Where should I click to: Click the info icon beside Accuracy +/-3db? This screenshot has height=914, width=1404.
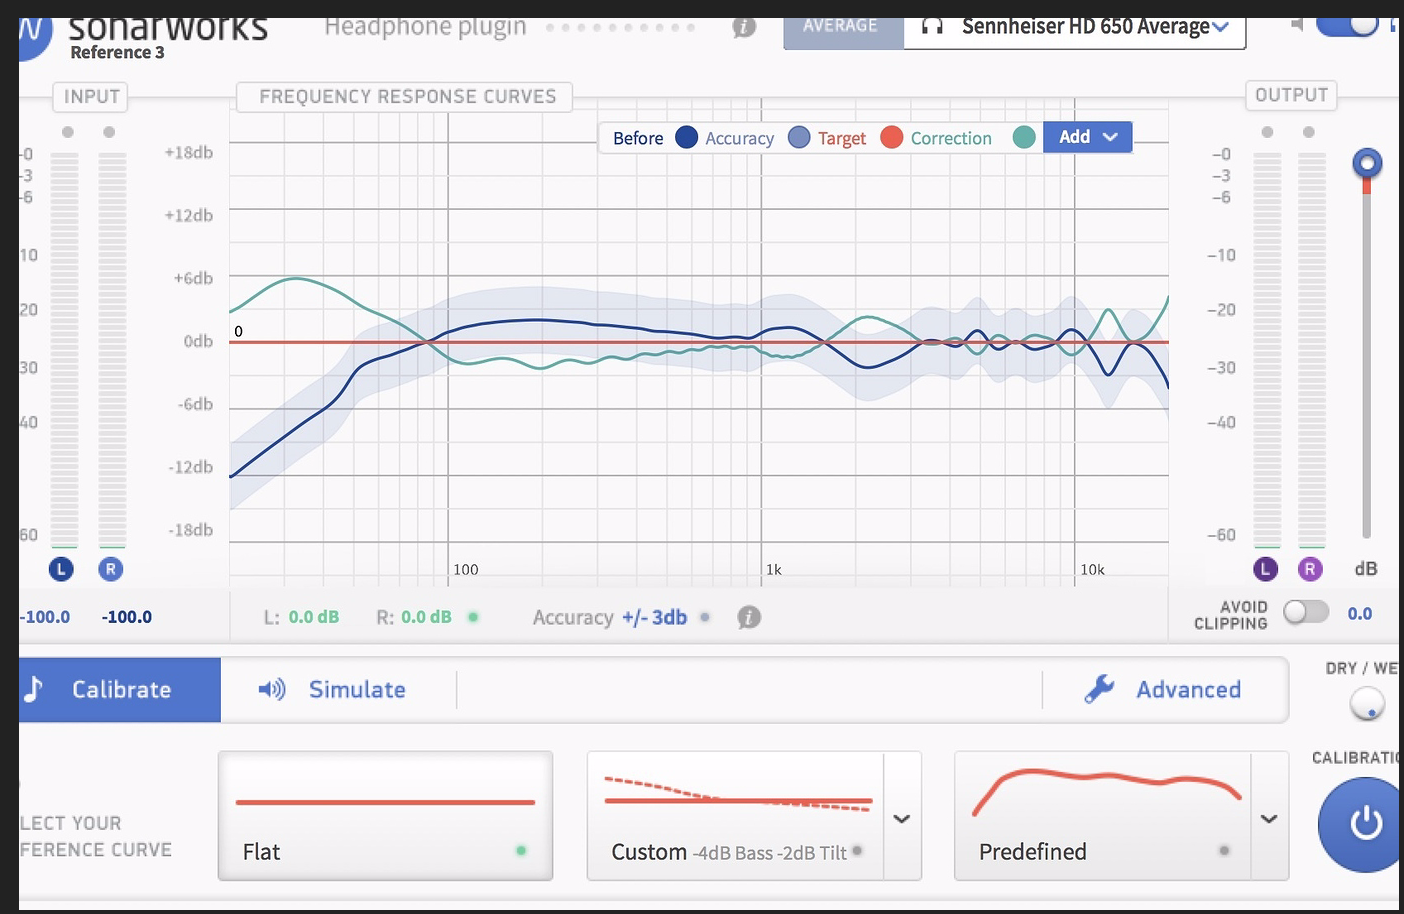click(749, 617)
